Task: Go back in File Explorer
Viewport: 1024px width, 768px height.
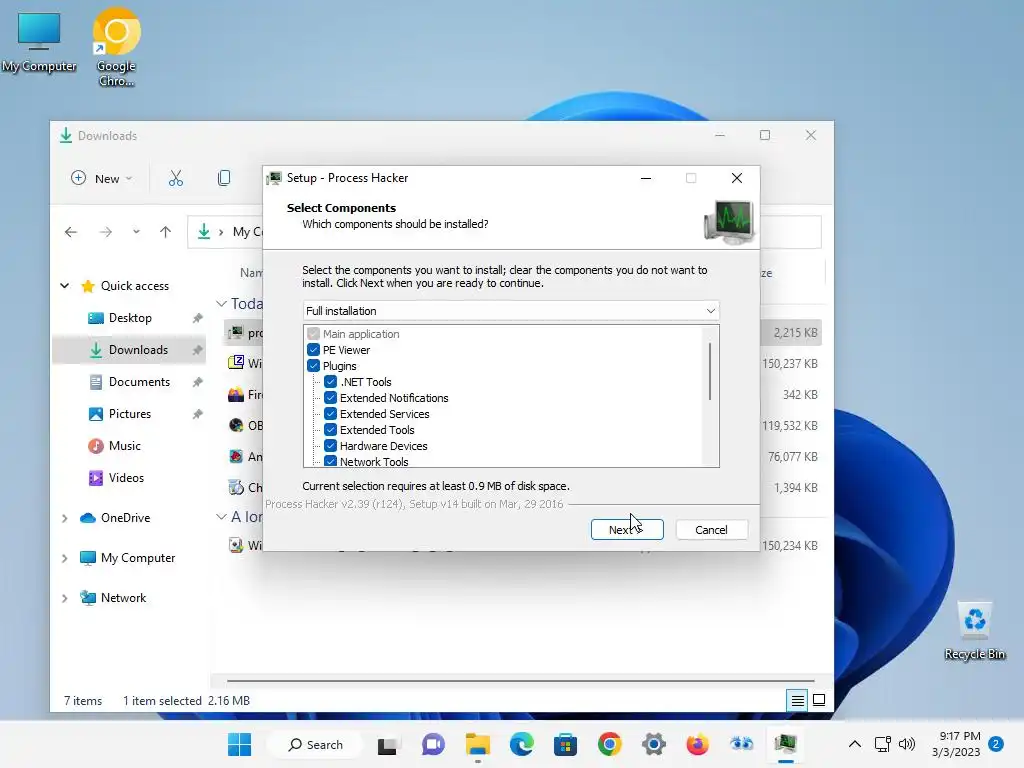Action: [71, 232]
